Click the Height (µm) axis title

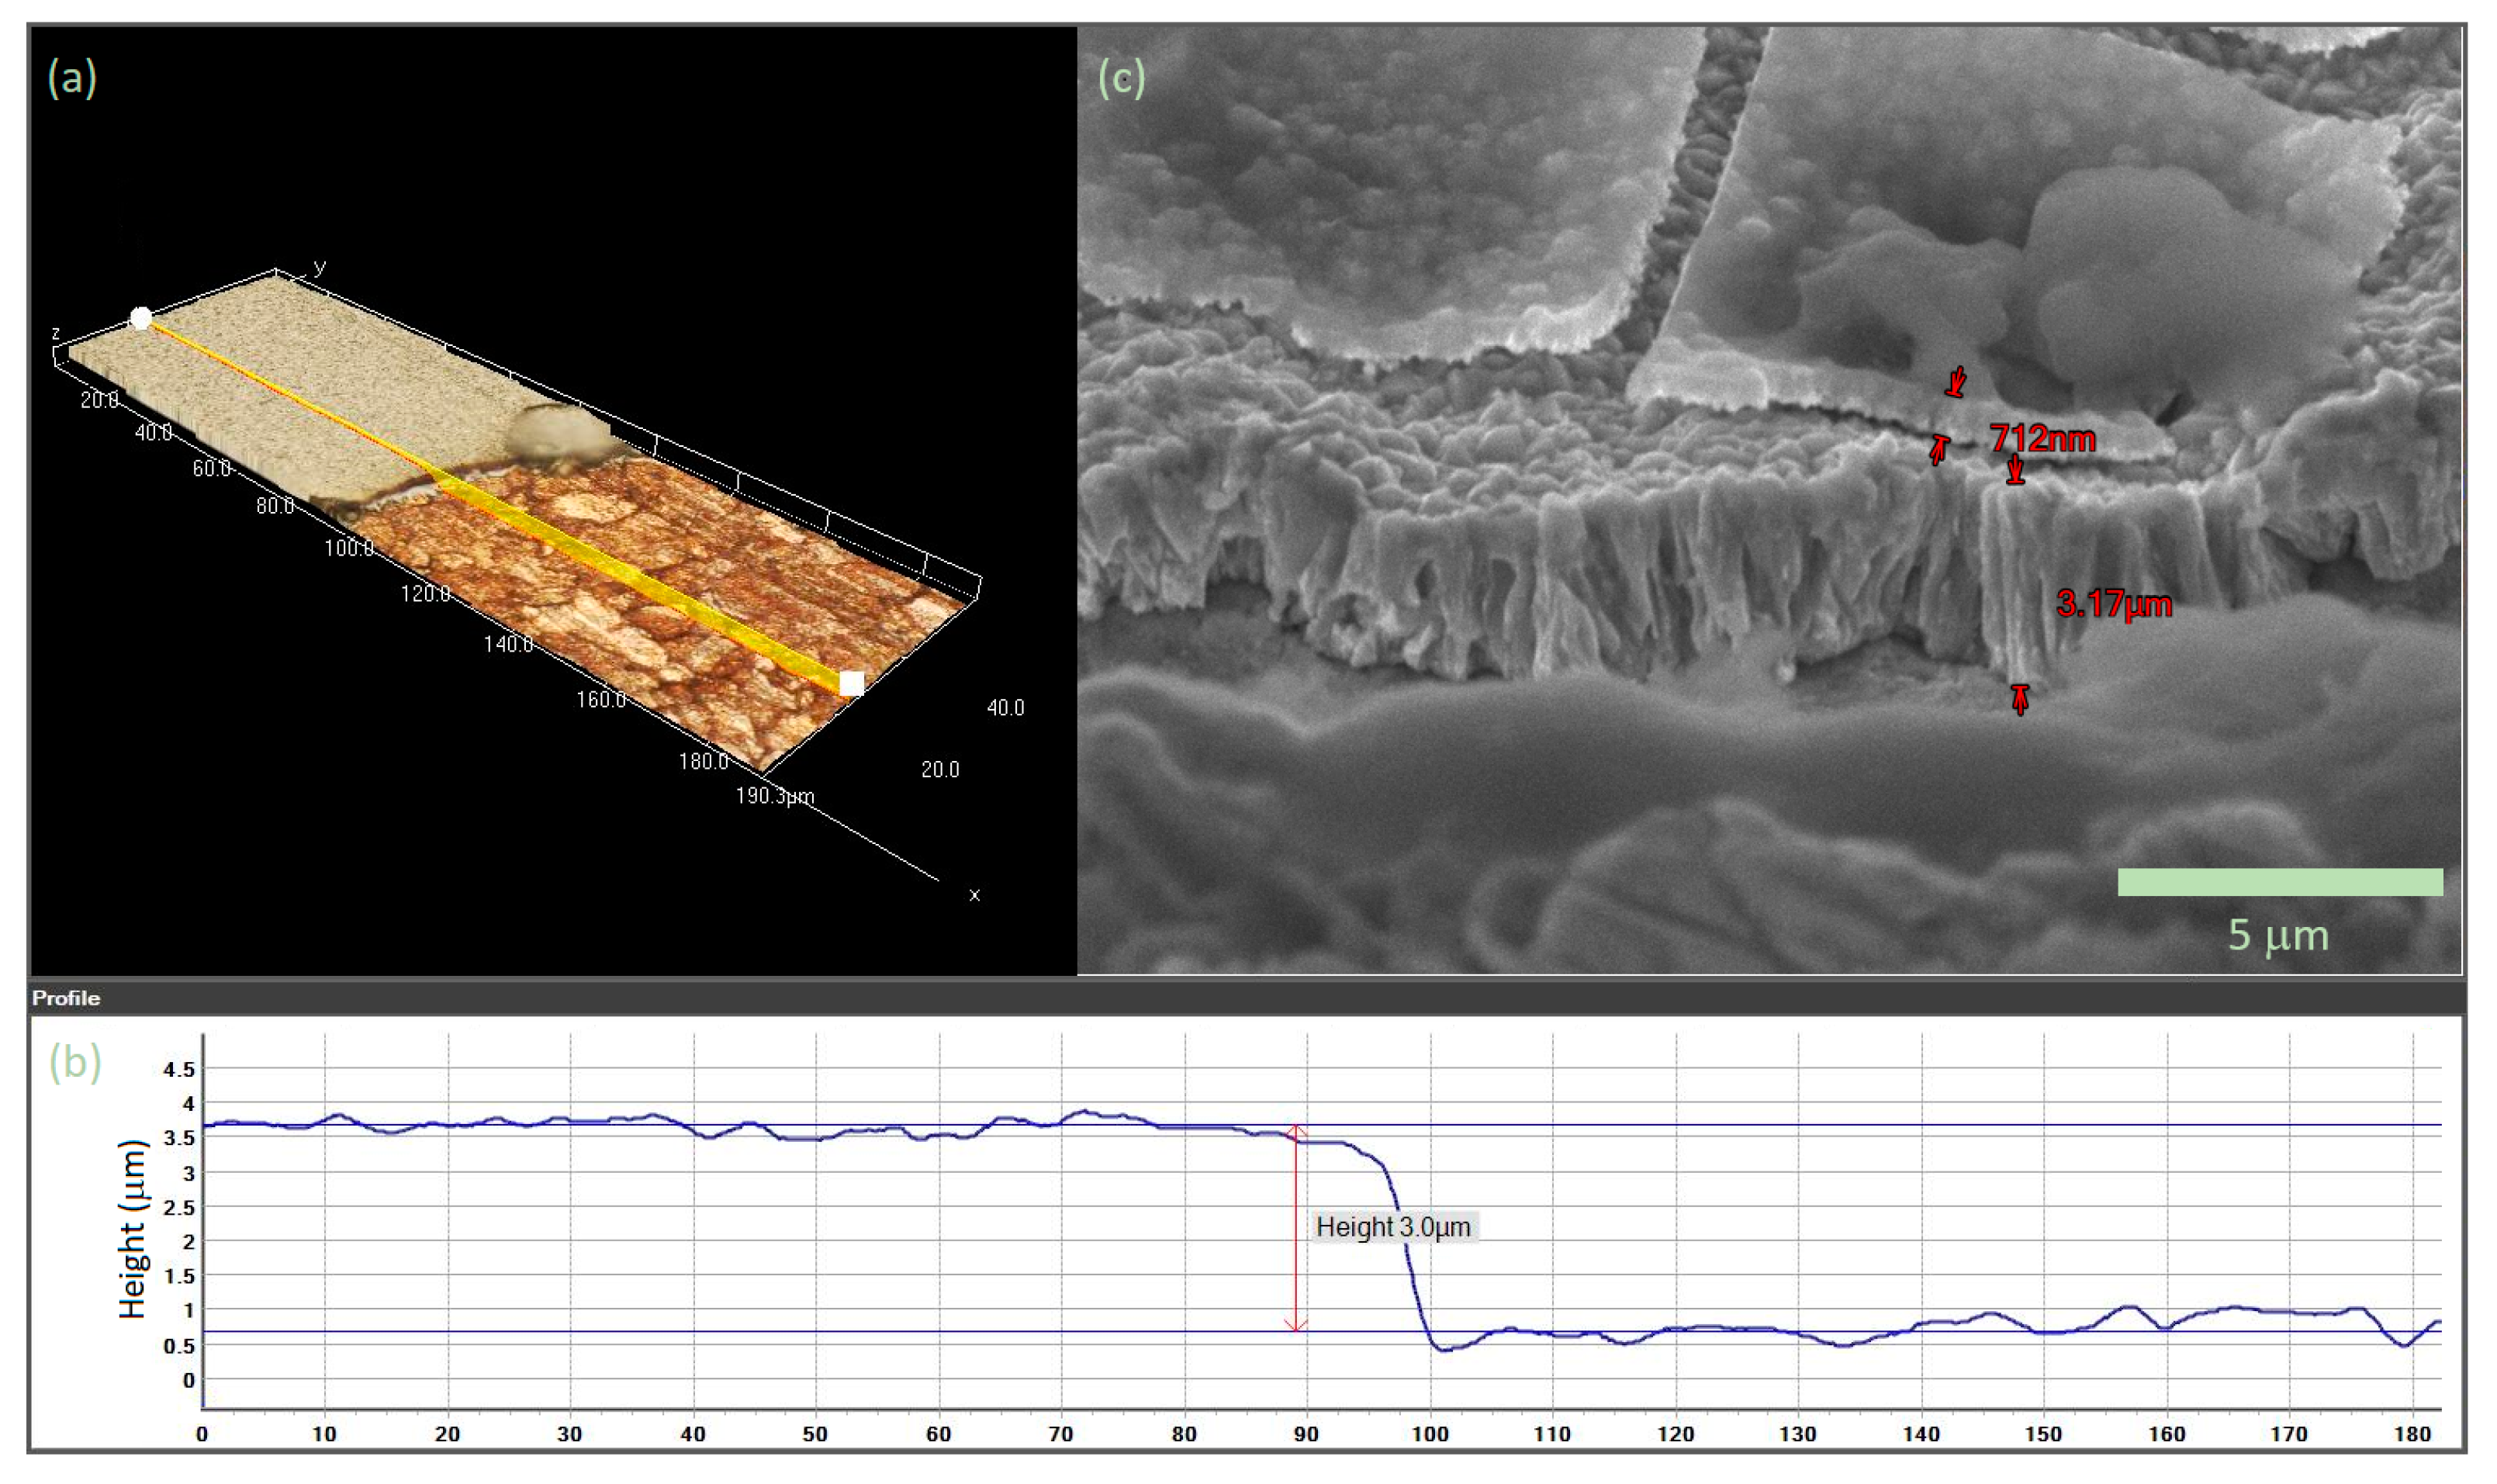click(132, 1229)
